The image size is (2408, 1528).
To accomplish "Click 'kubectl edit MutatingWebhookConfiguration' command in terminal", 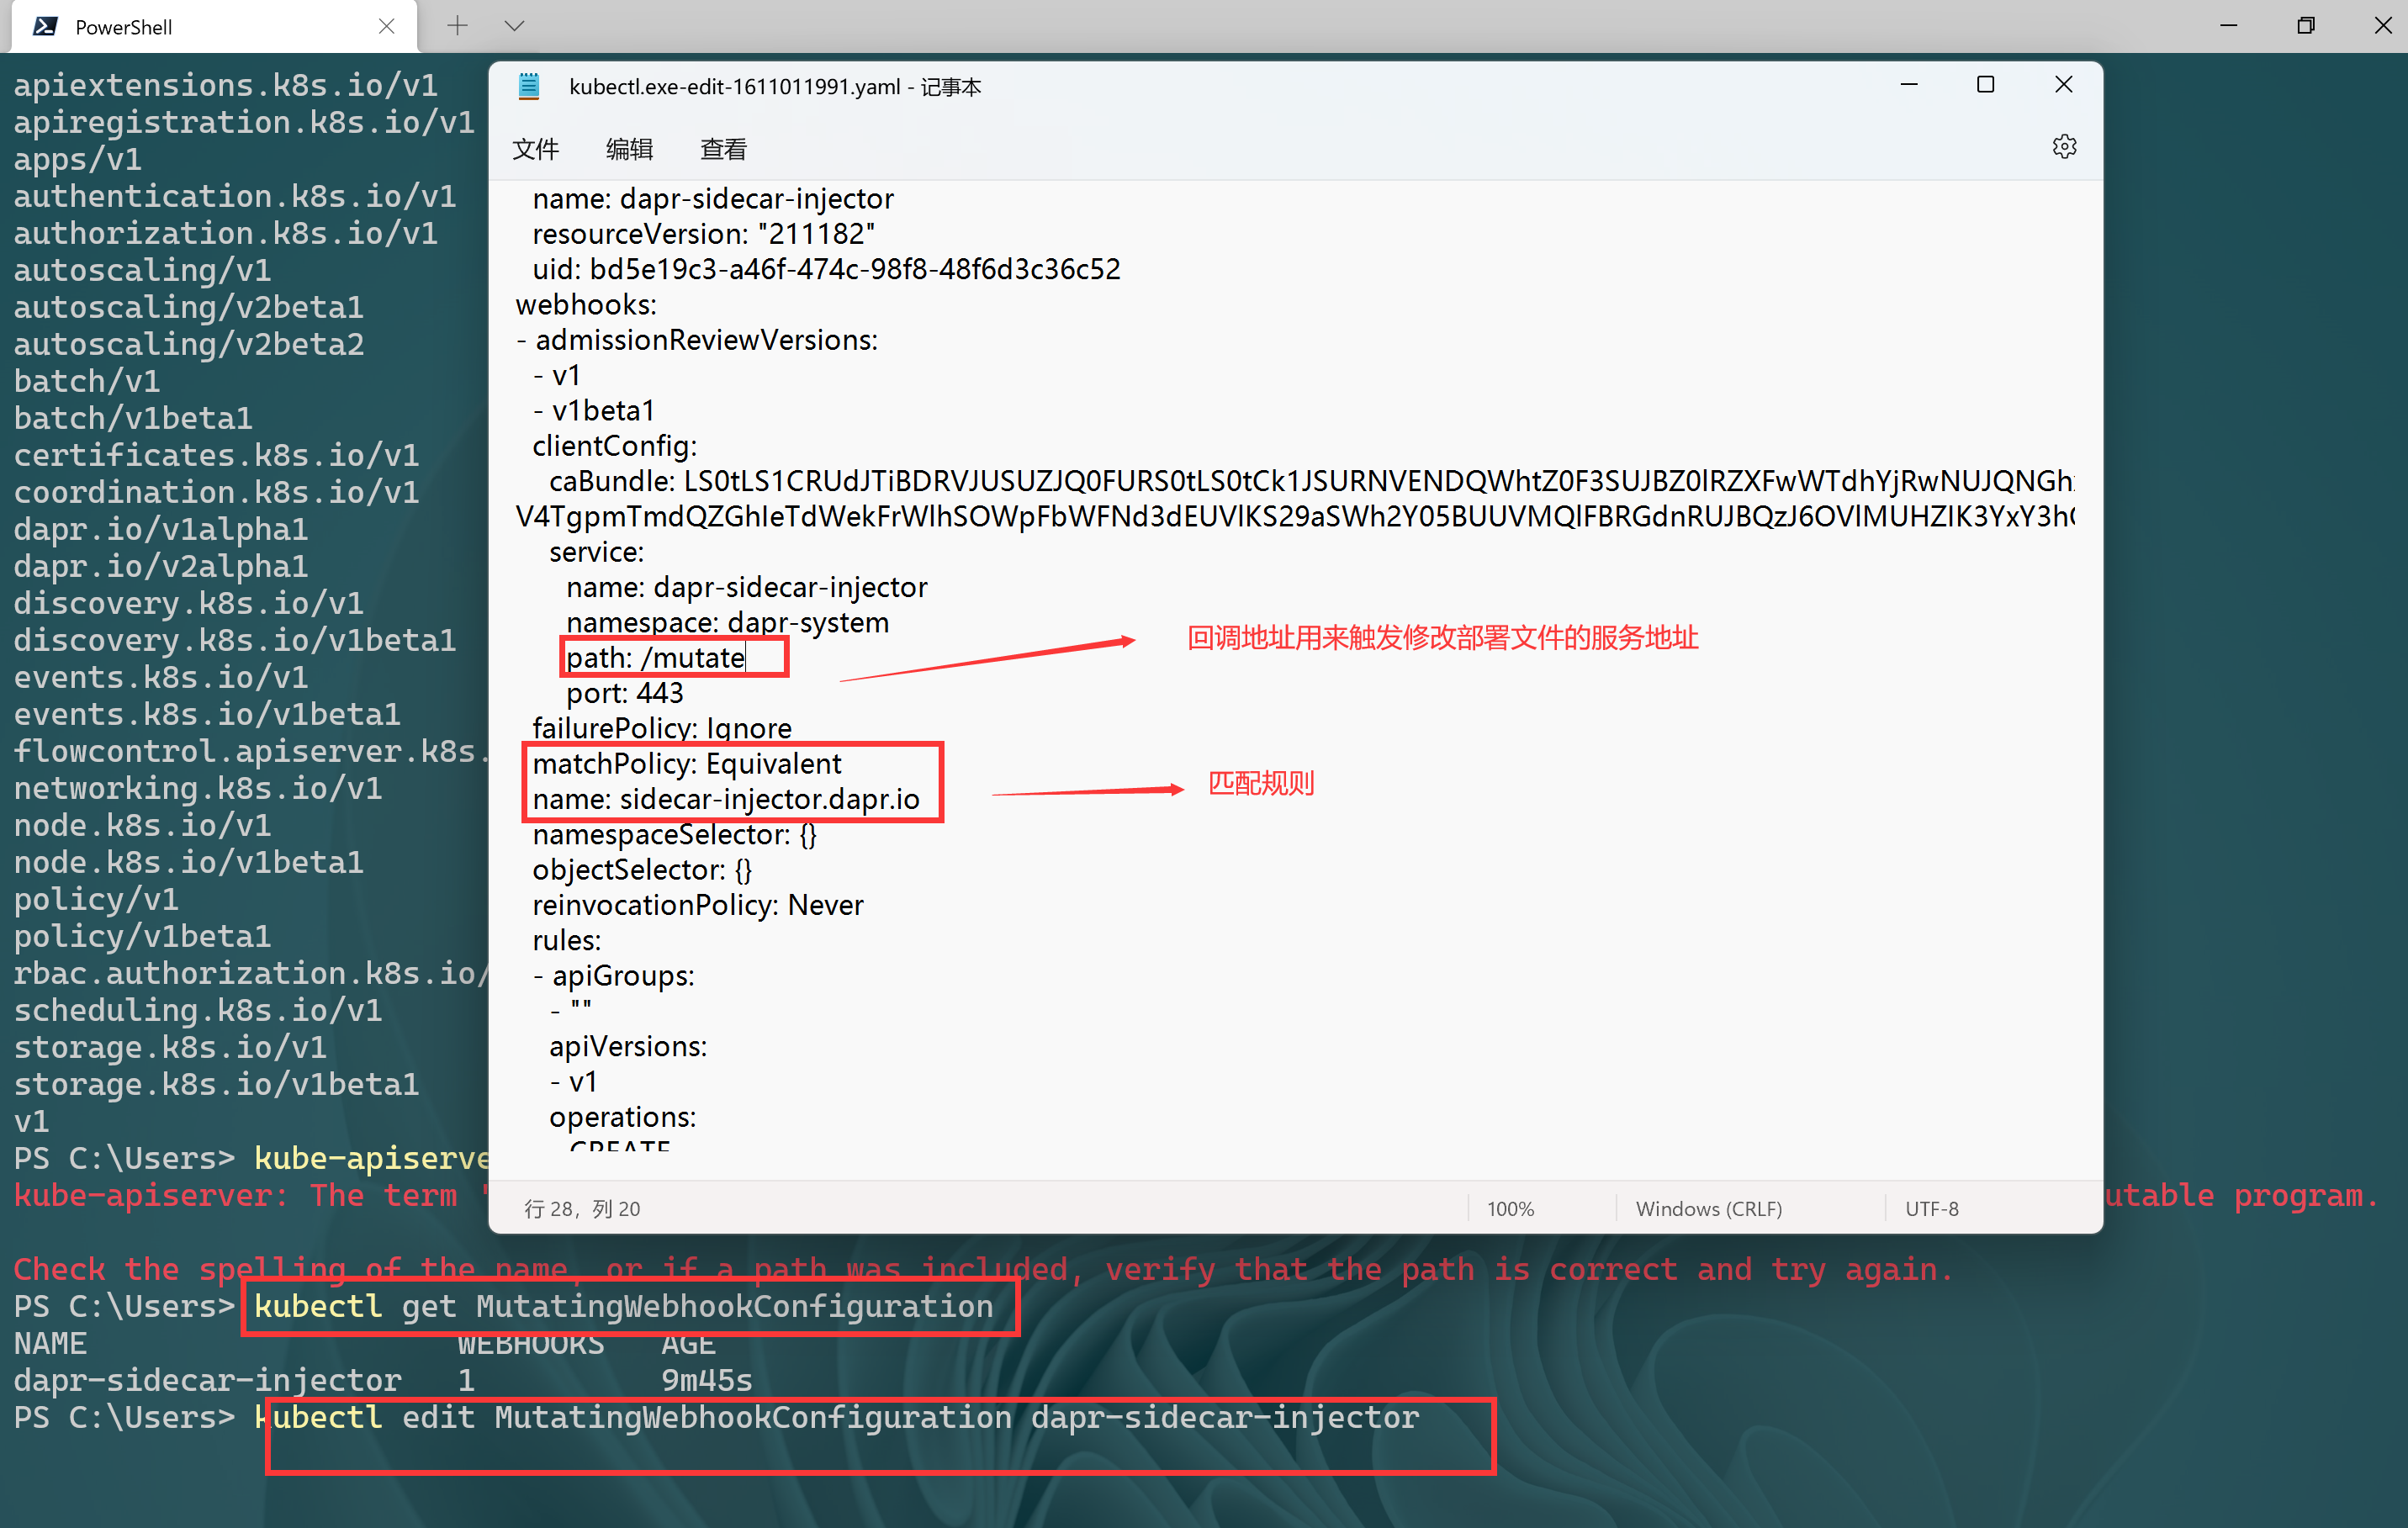I will point(836,1417).
